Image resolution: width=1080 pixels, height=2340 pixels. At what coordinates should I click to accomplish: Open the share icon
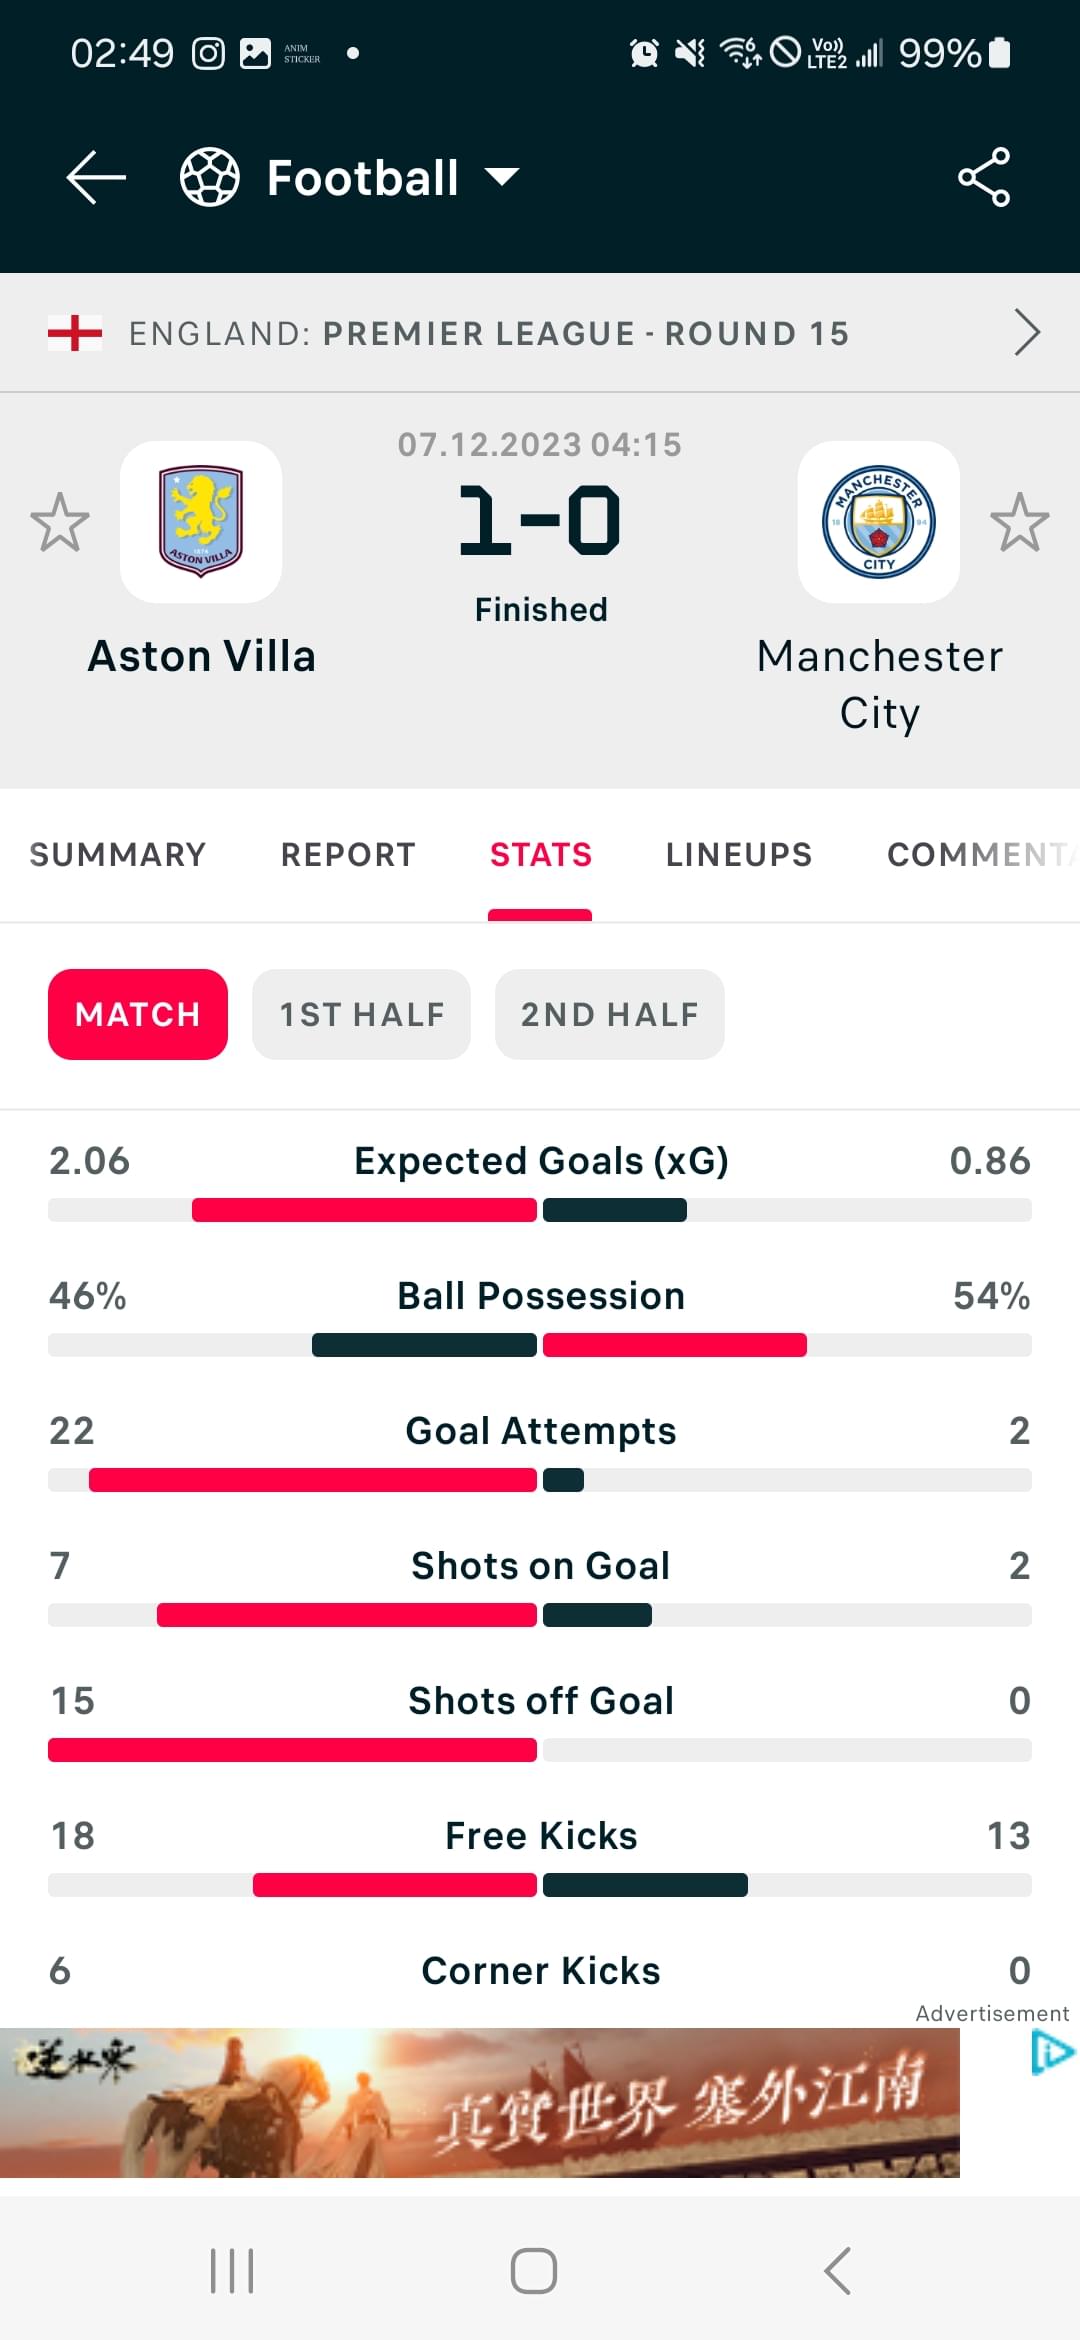pyautogui.click(x=984, y=177)
